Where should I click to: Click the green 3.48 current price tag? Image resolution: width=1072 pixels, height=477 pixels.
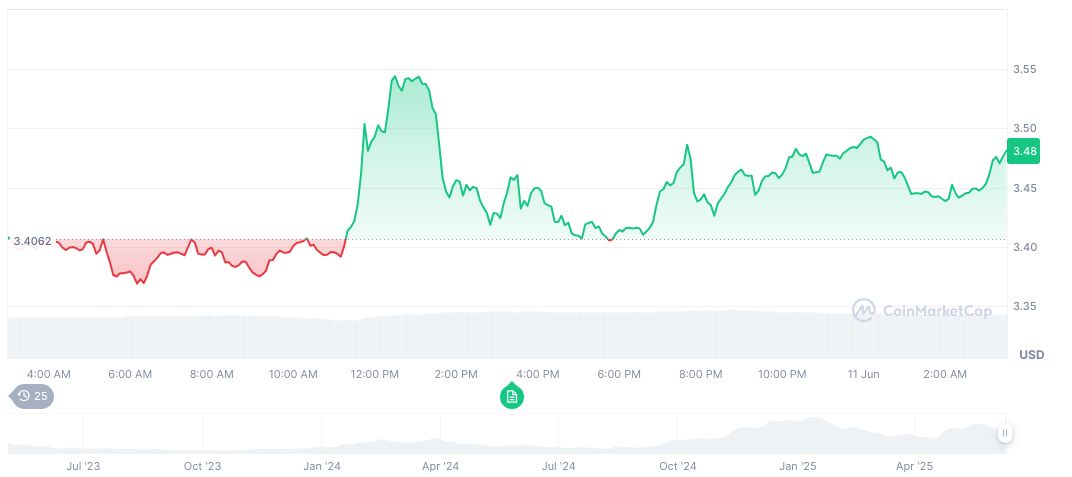[1024, 151]
